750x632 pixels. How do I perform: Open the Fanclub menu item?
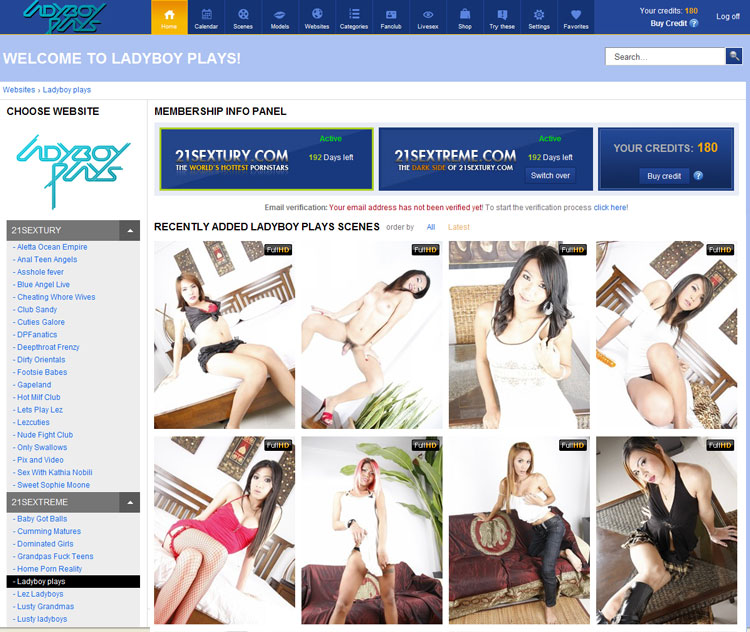(391, 17)
